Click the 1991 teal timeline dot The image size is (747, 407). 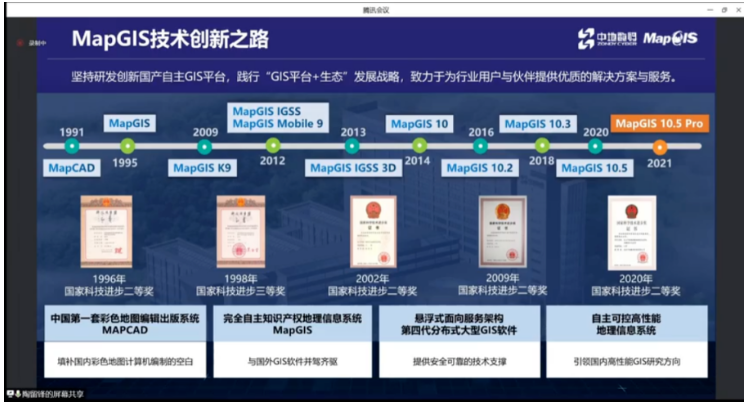click(72, 146)
